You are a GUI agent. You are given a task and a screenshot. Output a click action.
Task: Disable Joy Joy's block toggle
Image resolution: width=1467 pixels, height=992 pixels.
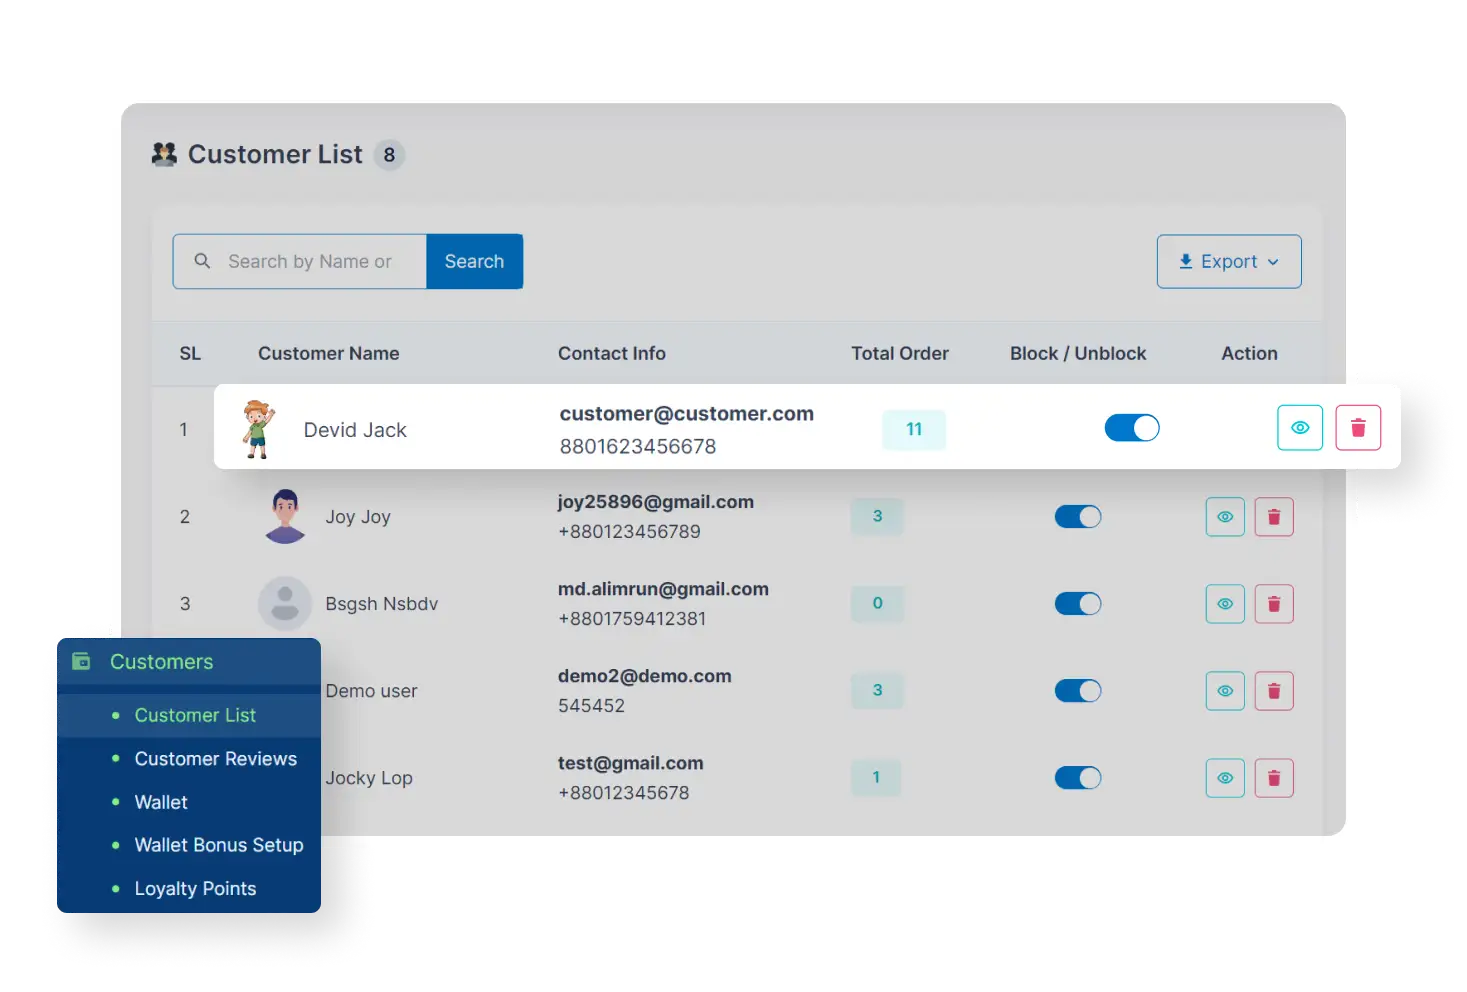1077,516
